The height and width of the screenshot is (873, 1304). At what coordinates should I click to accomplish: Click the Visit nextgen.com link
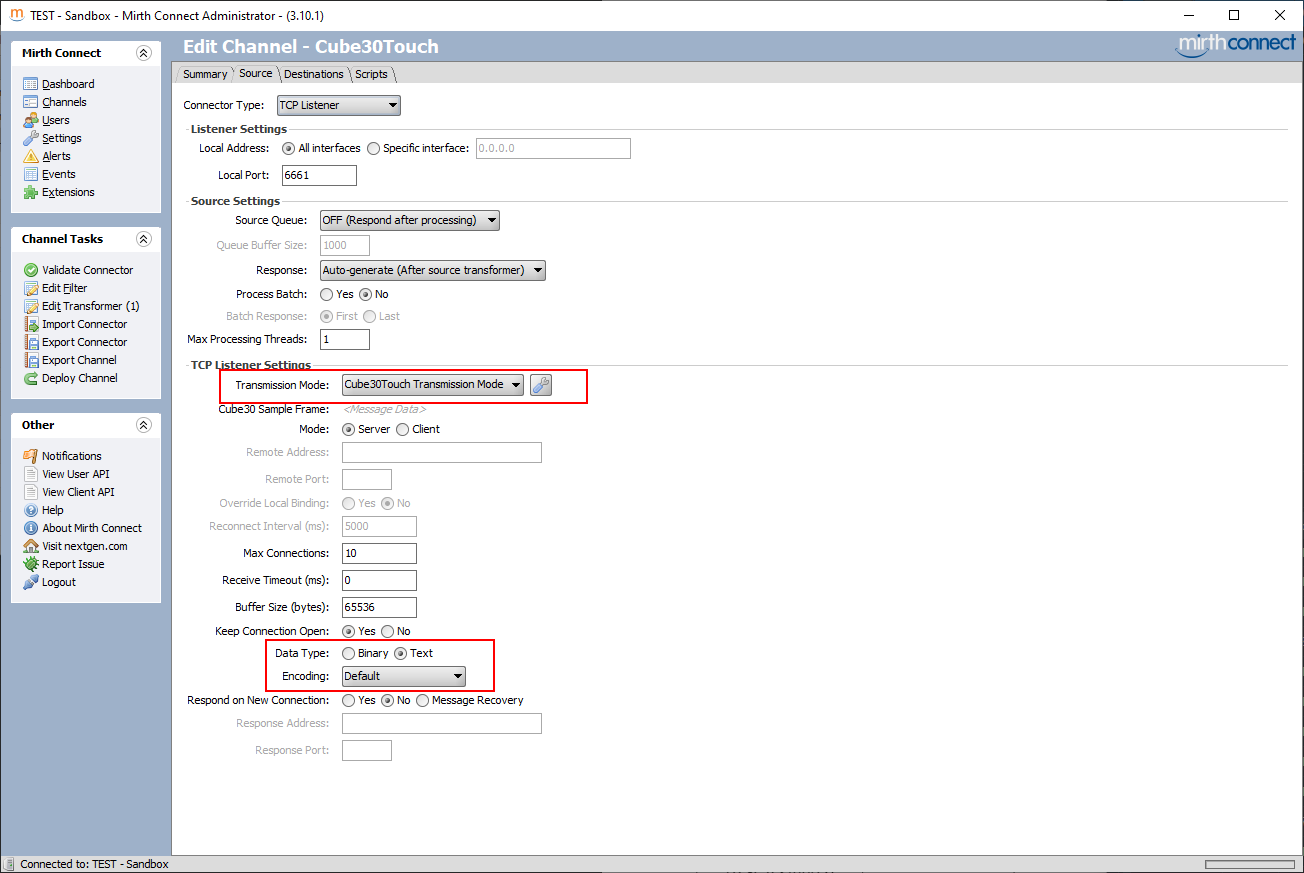coord(85,546)
